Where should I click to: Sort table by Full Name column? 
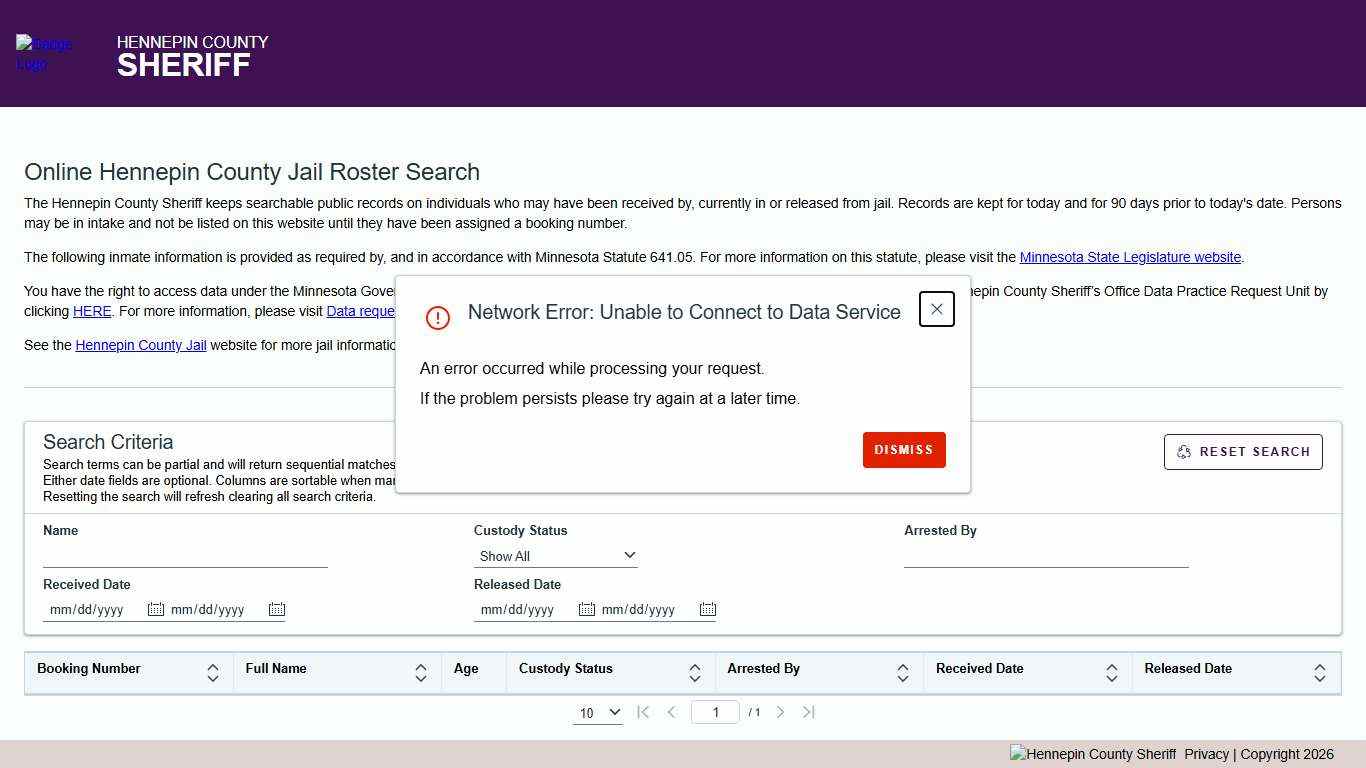[421, 673]
